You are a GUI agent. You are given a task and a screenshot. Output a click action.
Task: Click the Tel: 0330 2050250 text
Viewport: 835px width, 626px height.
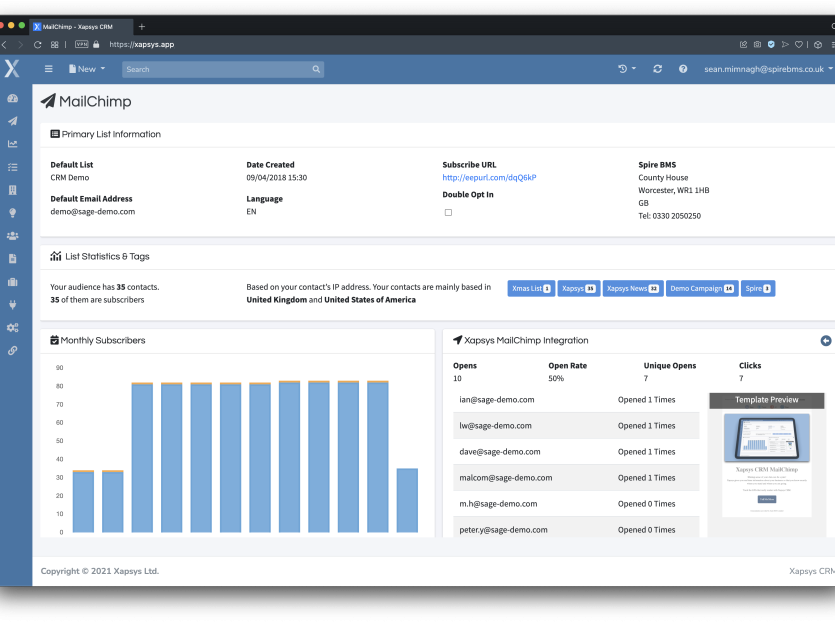point(669,216)
